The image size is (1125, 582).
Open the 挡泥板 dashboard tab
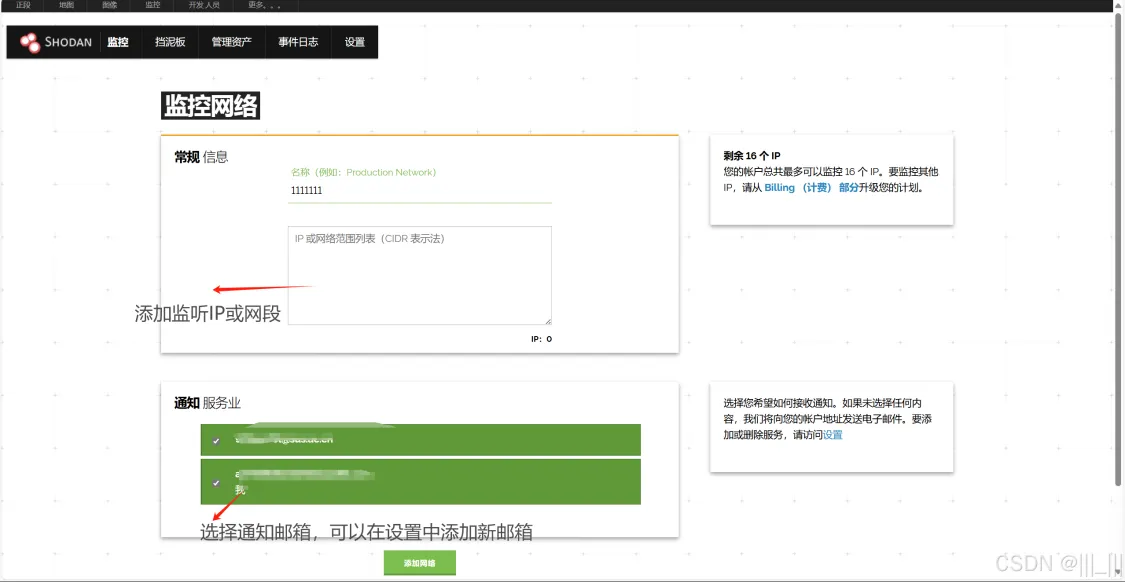click(x=170, y=42)
